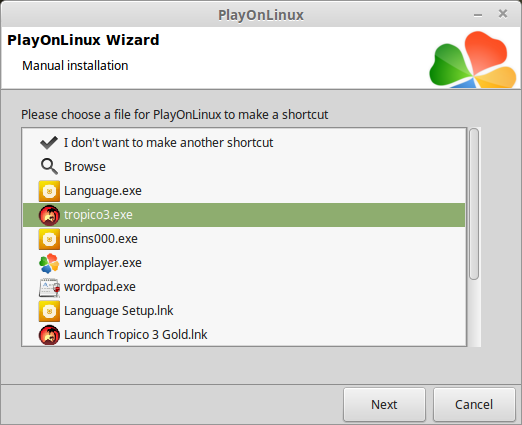The height and width of the screenshot is (425, 522).
Task: Select Language.exe in the file list
Action: click(103, 191)
